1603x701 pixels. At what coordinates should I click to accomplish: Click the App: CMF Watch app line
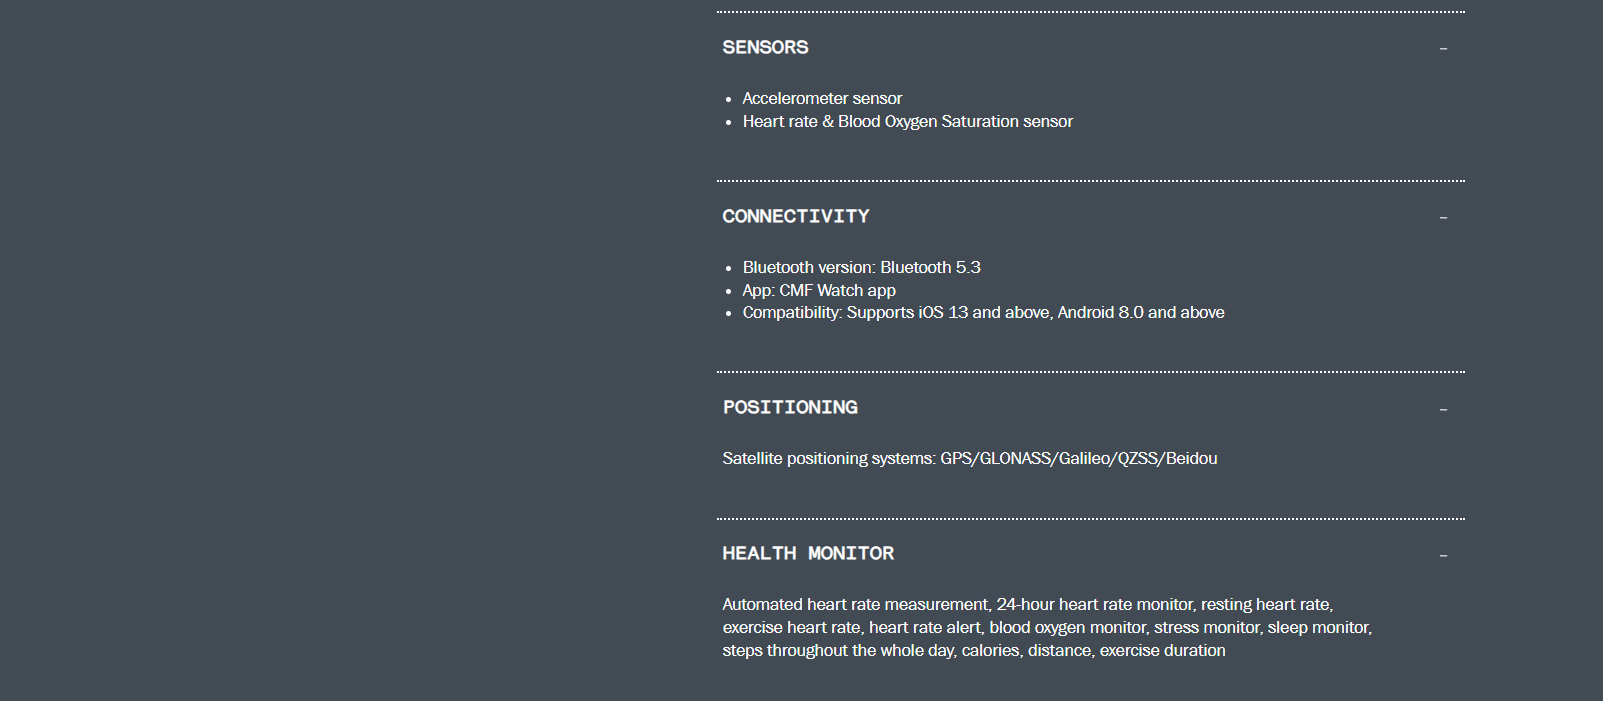pos(819,290)
